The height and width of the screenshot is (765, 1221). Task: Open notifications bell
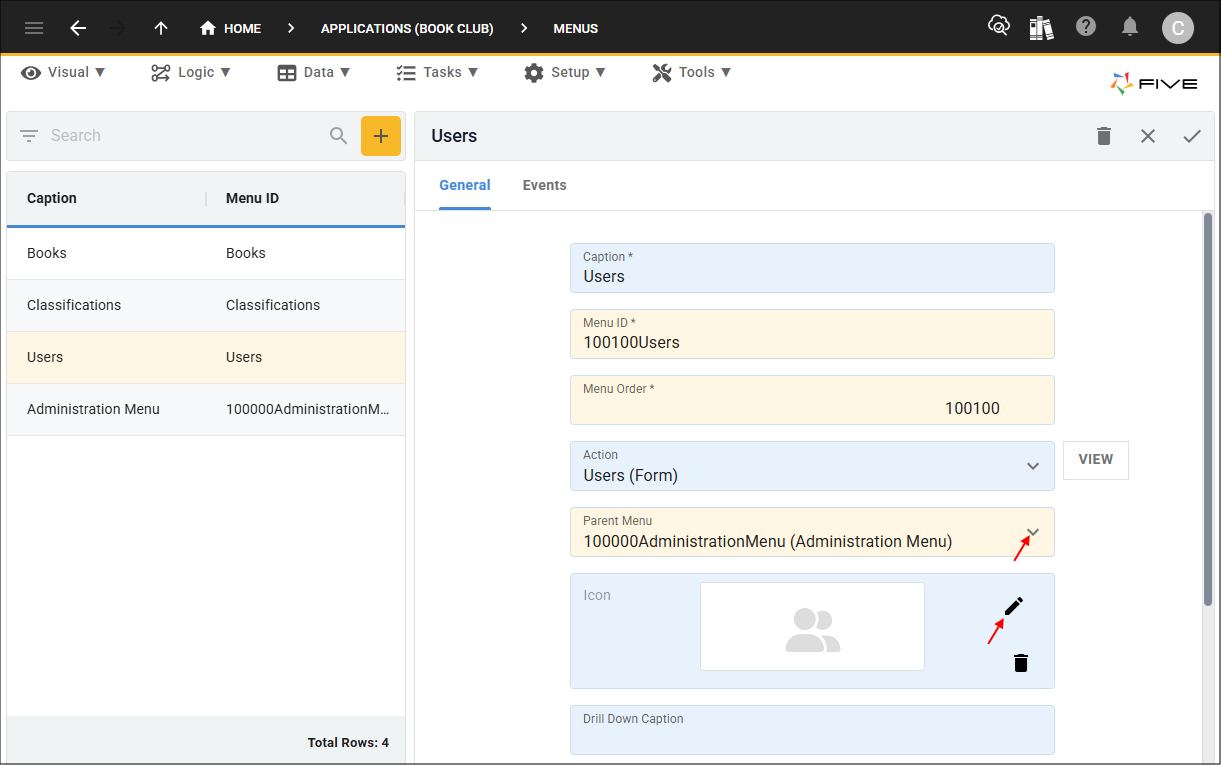pos(1130,27)
